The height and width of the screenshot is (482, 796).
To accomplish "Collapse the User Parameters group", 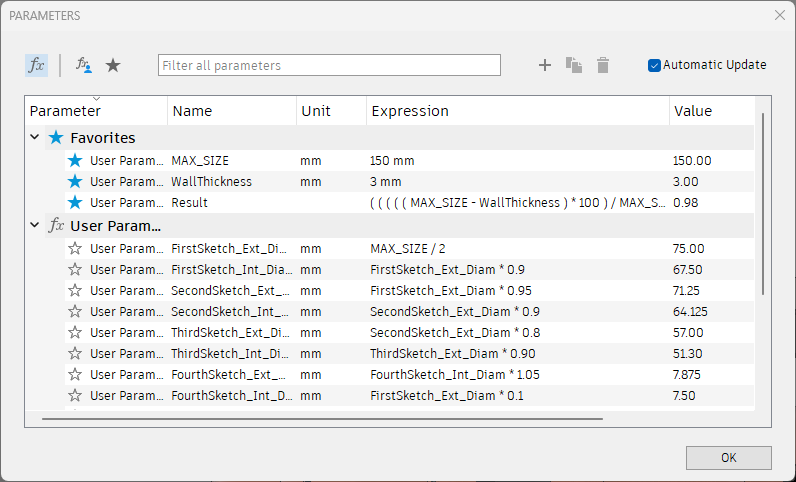I will point(35,226).
